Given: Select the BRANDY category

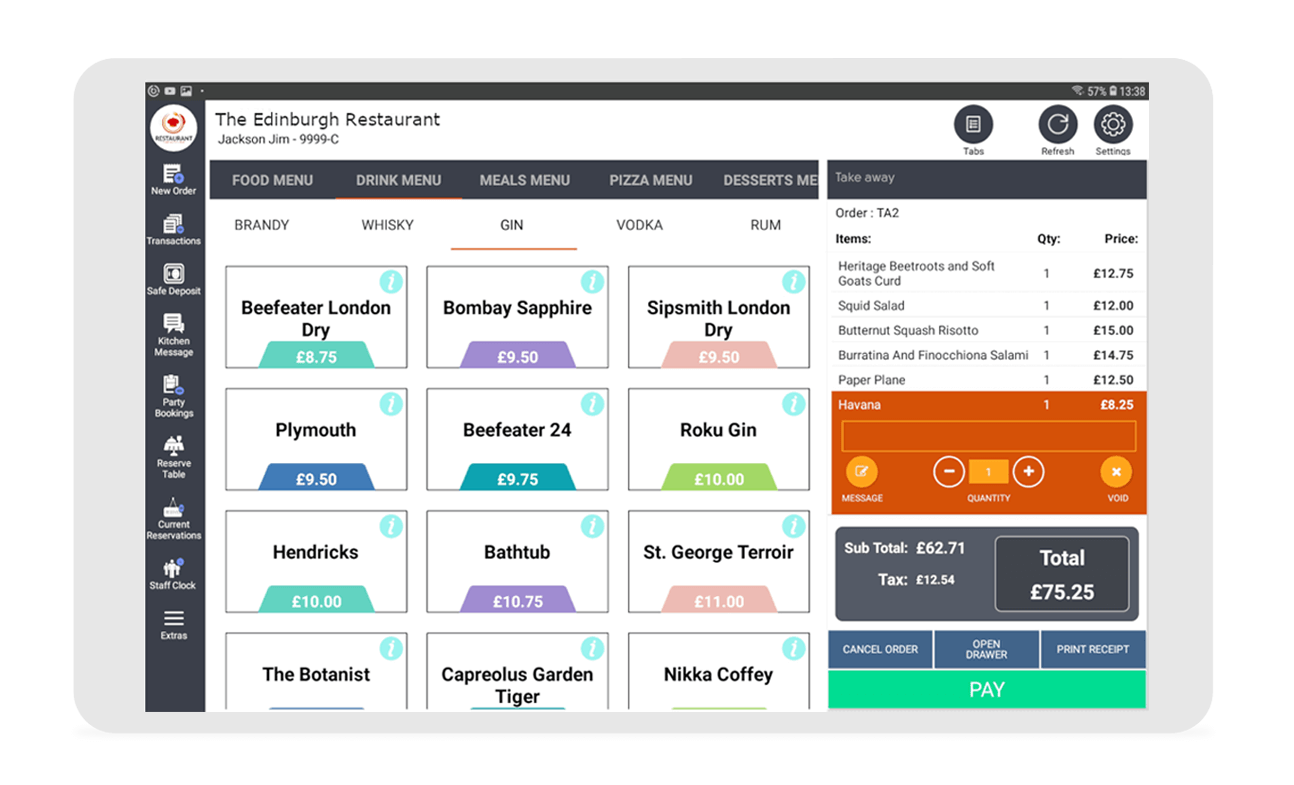Looking at the screenshot, I should coord(262,225).
